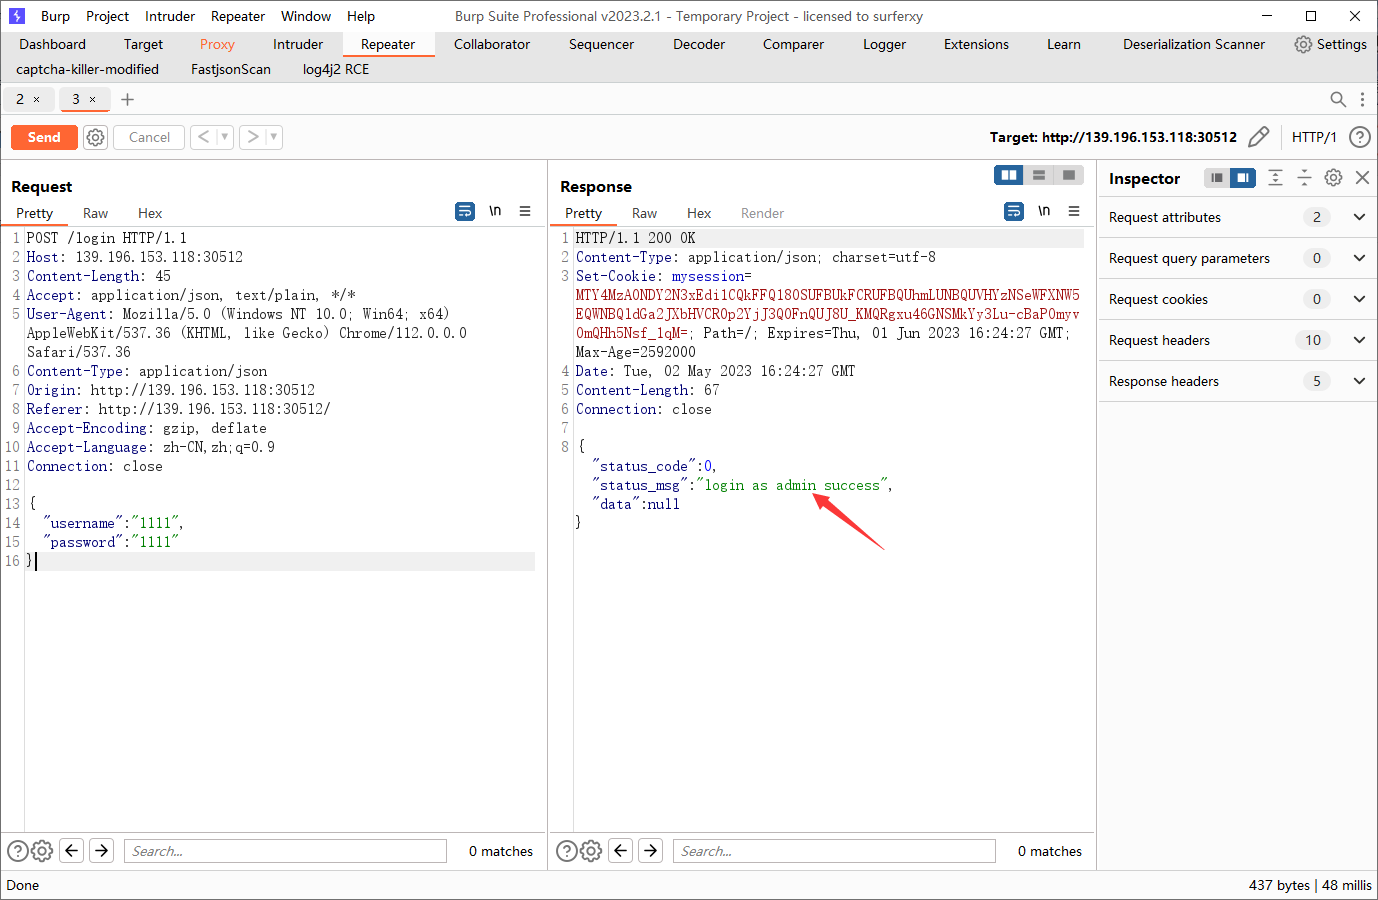Close the Inspector panel
The image size is (1378, 900).
1362,178
